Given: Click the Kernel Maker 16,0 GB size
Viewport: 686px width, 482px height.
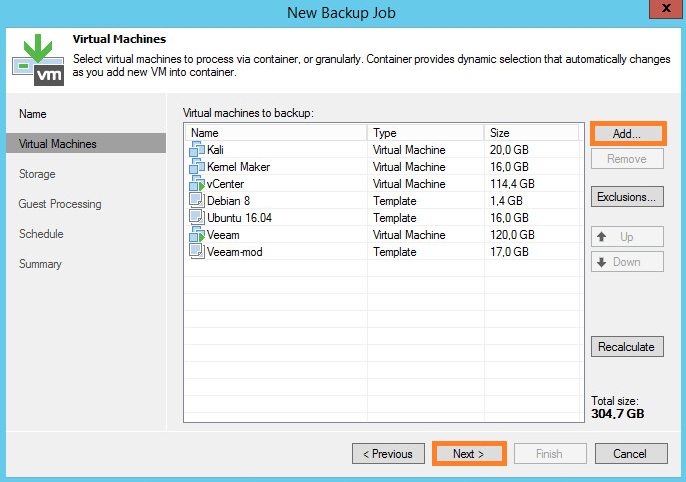Looking at the screenshot, I should pos(509,167).
